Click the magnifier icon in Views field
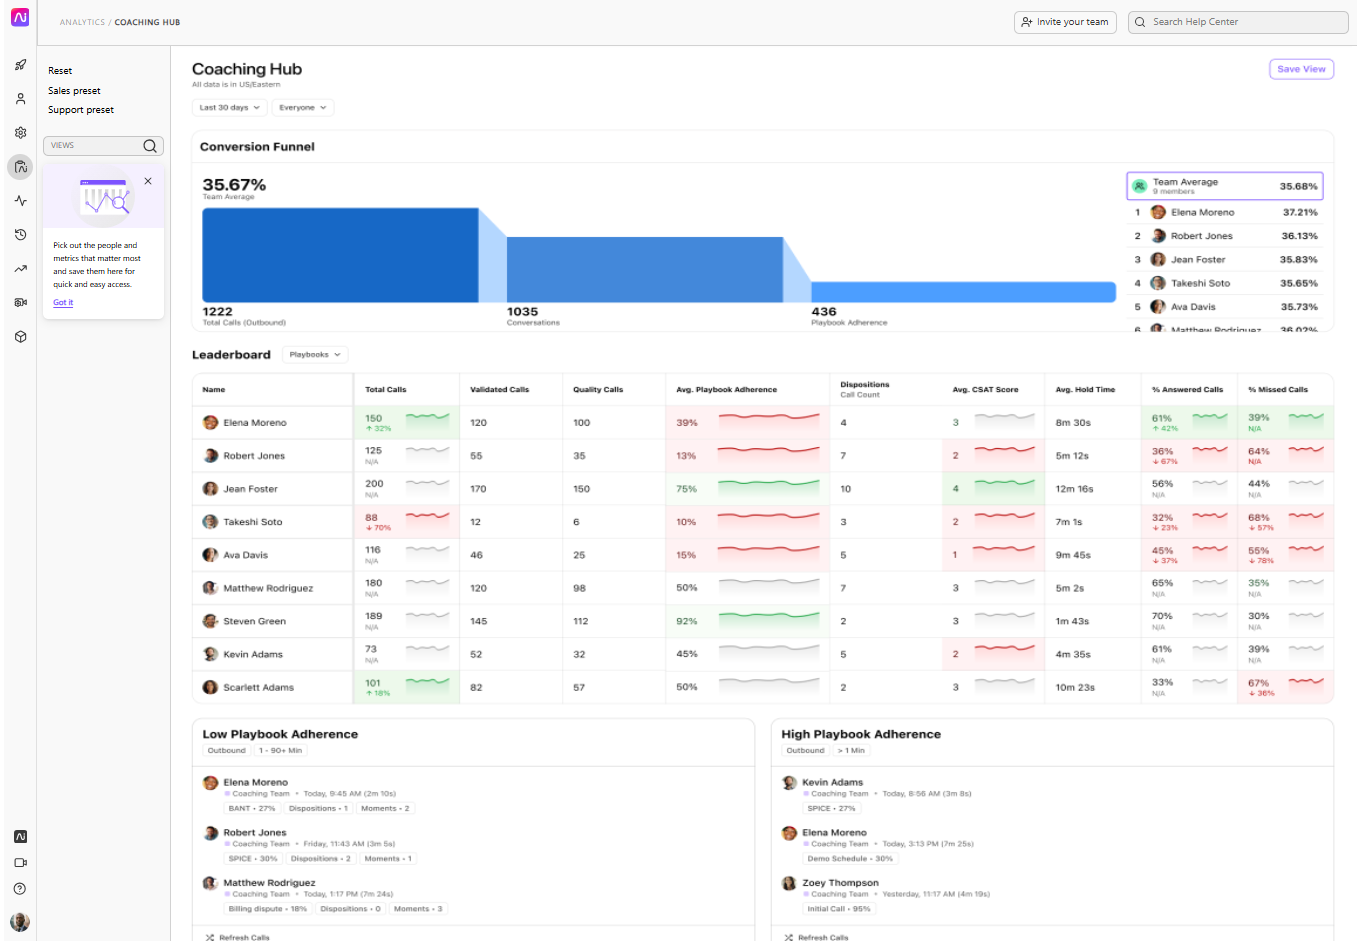 [150, 146]
